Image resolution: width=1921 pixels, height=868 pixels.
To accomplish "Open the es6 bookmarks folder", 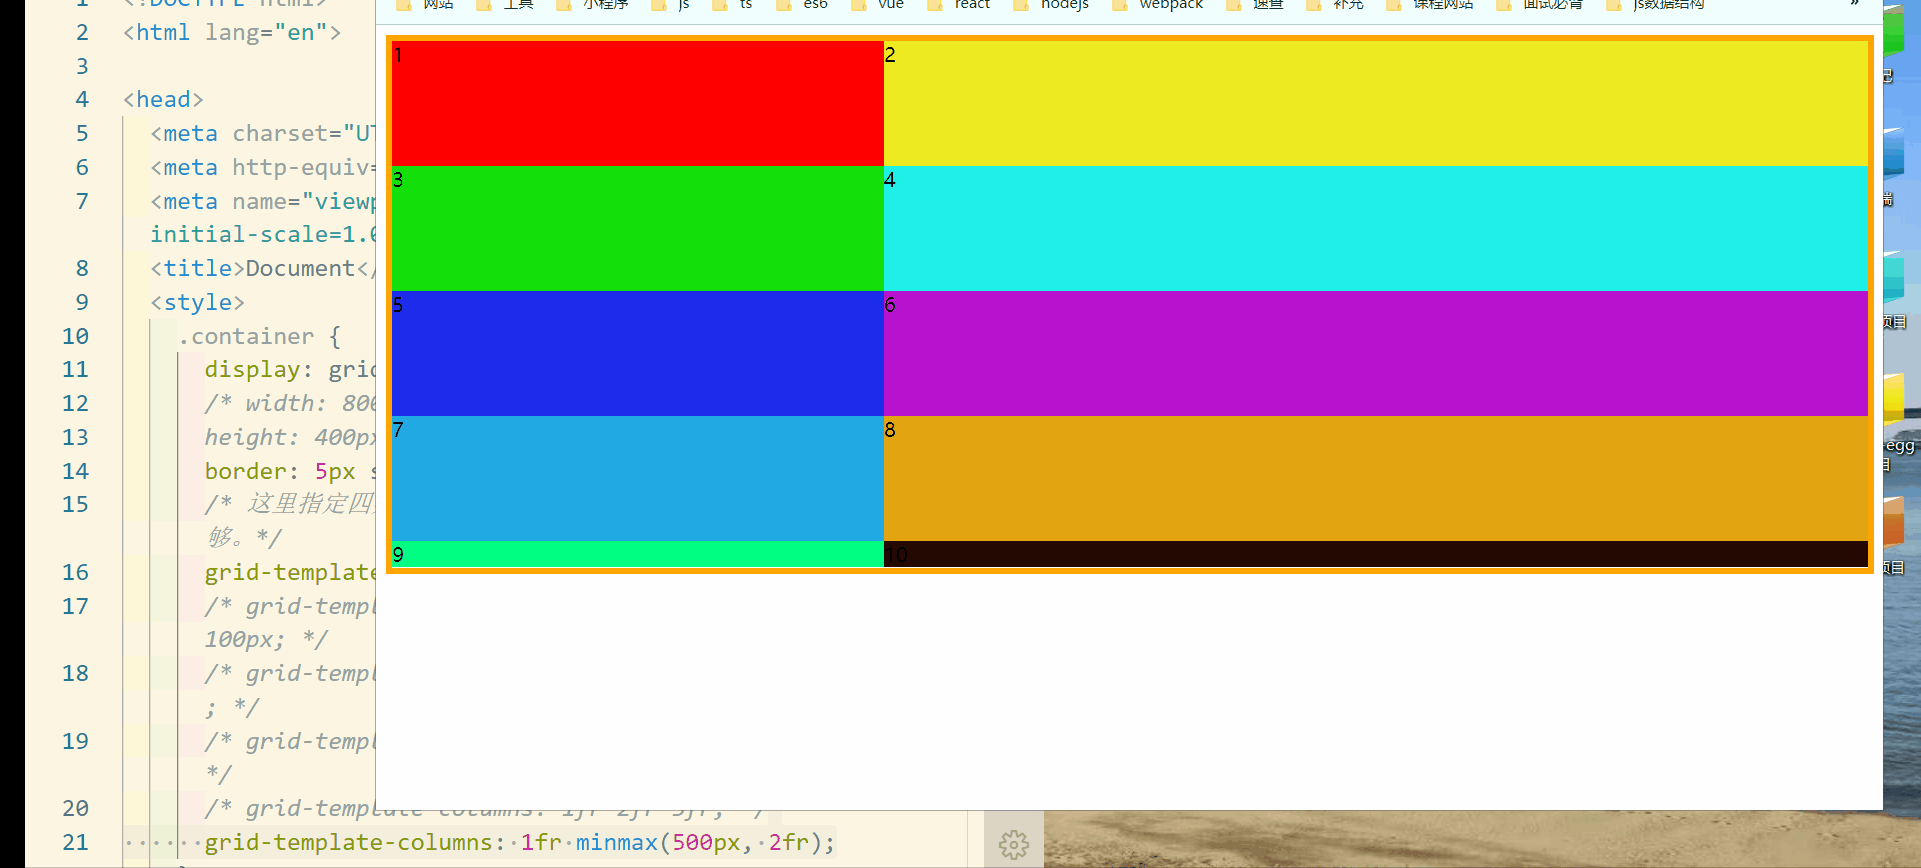I will [803, 4].
